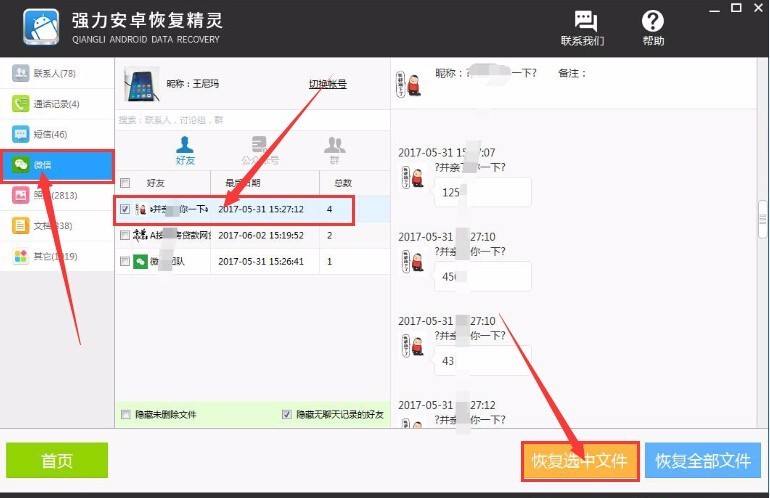
Task: Click the message bubble starting with 43
Action: 482,360
